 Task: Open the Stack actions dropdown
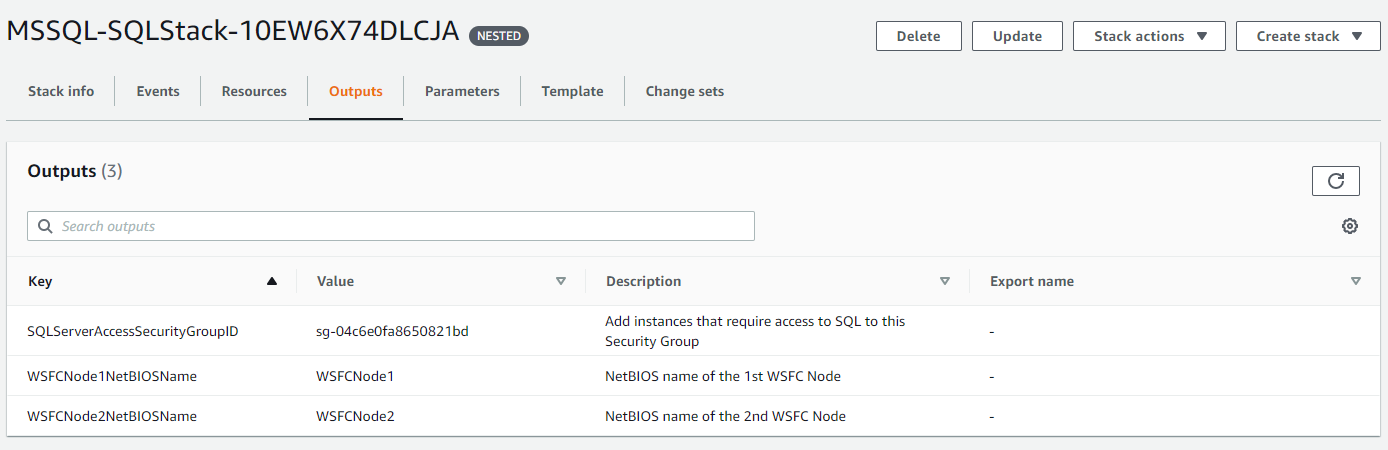[x=1149, y=36]
